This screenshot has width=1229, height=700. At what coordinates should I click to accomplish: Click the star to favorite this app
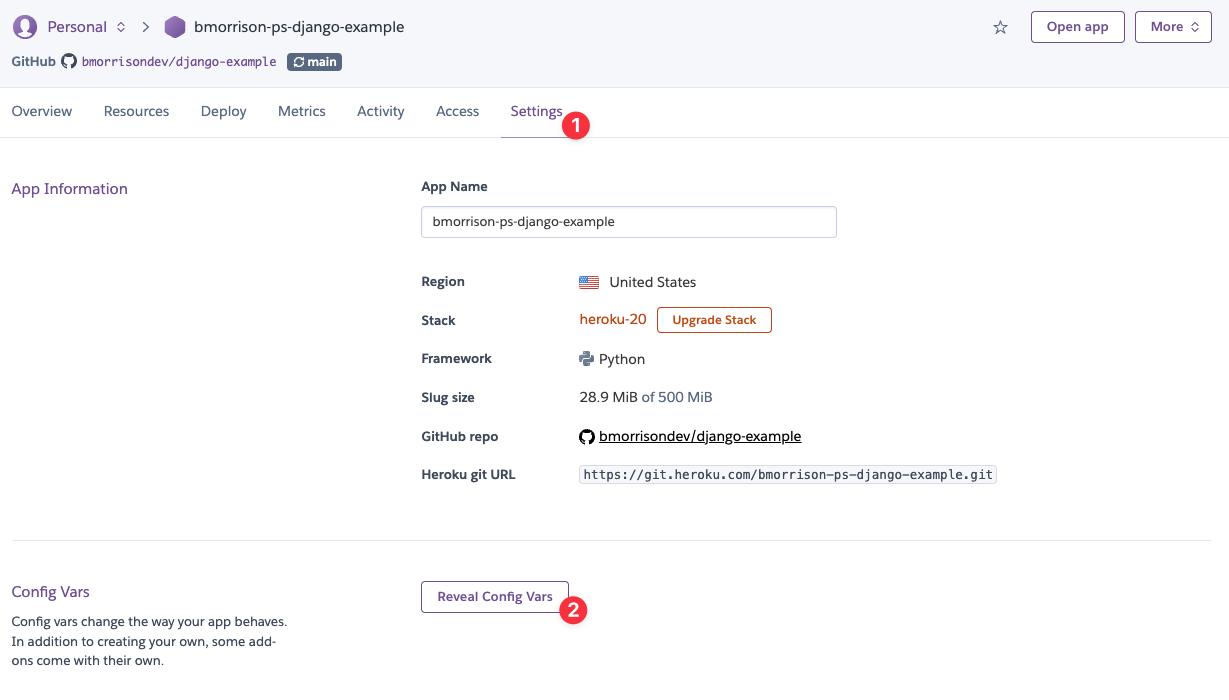pyautogui.click(x=999, y=27)
